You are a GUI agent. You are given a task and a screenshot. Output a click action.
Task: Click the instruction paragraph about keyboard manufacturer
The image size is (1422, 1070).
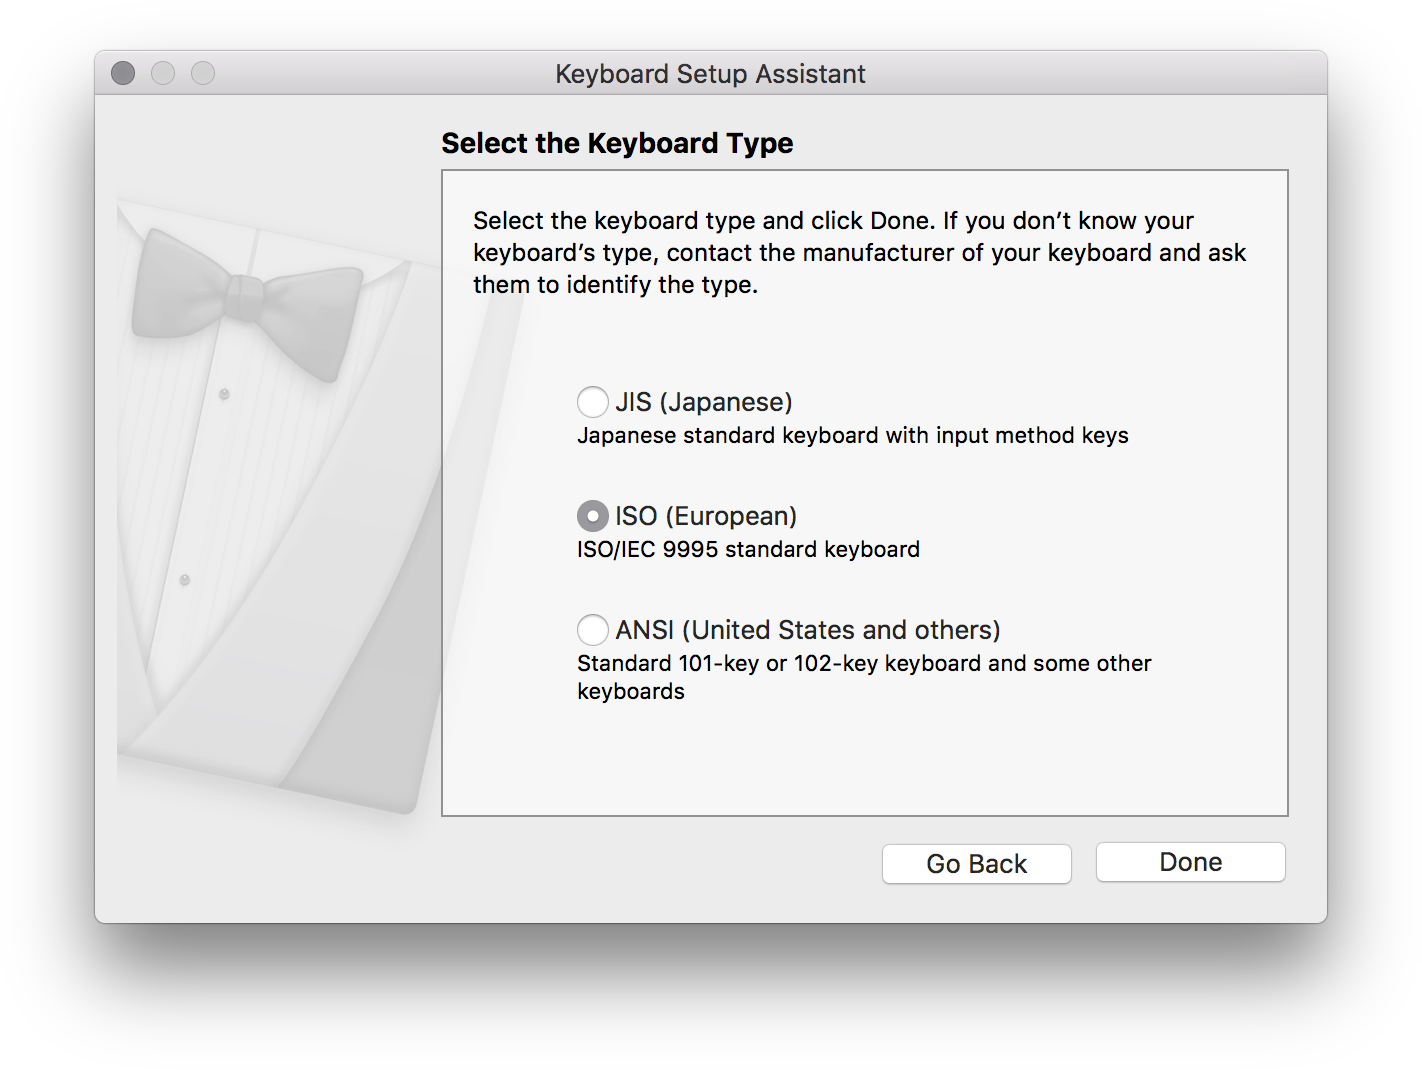pos(859,253)
